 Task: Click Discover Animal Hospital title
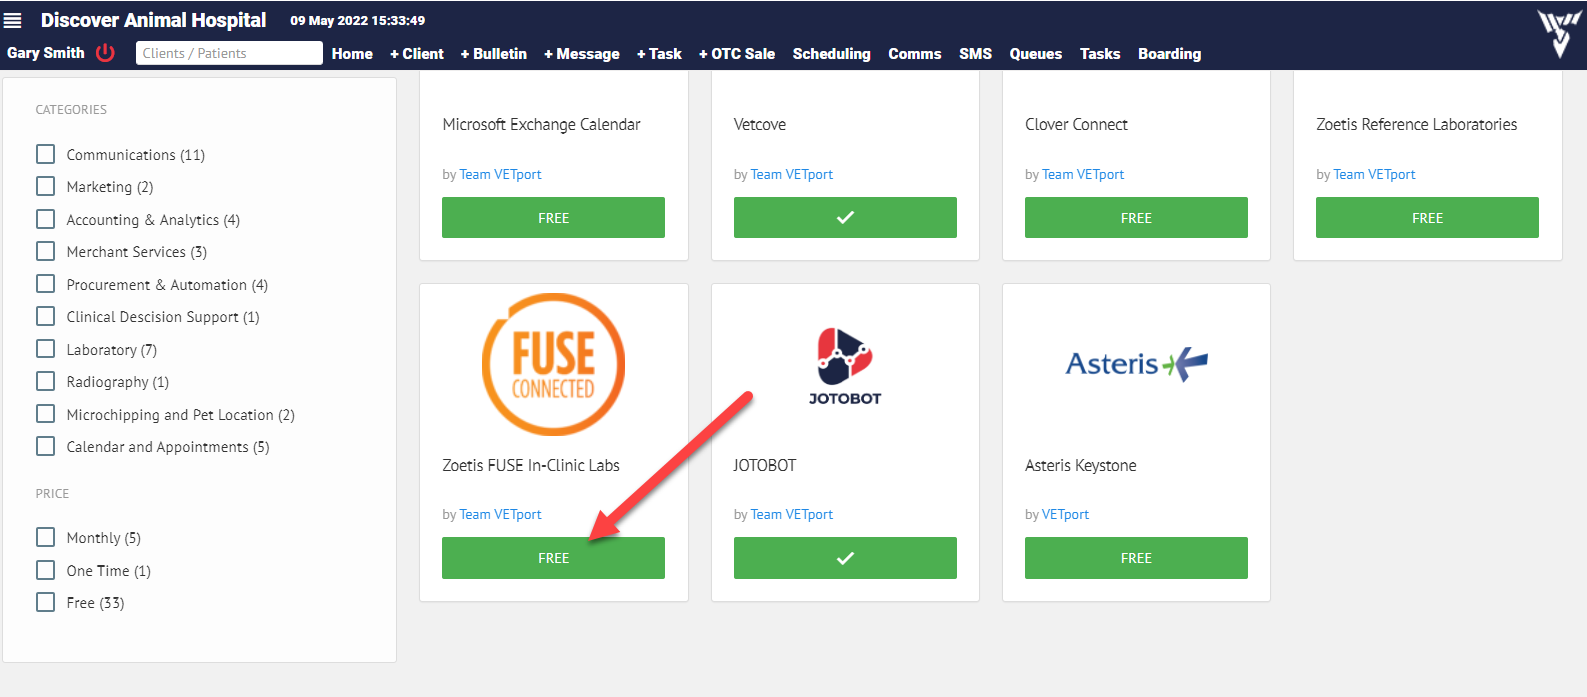153,20
